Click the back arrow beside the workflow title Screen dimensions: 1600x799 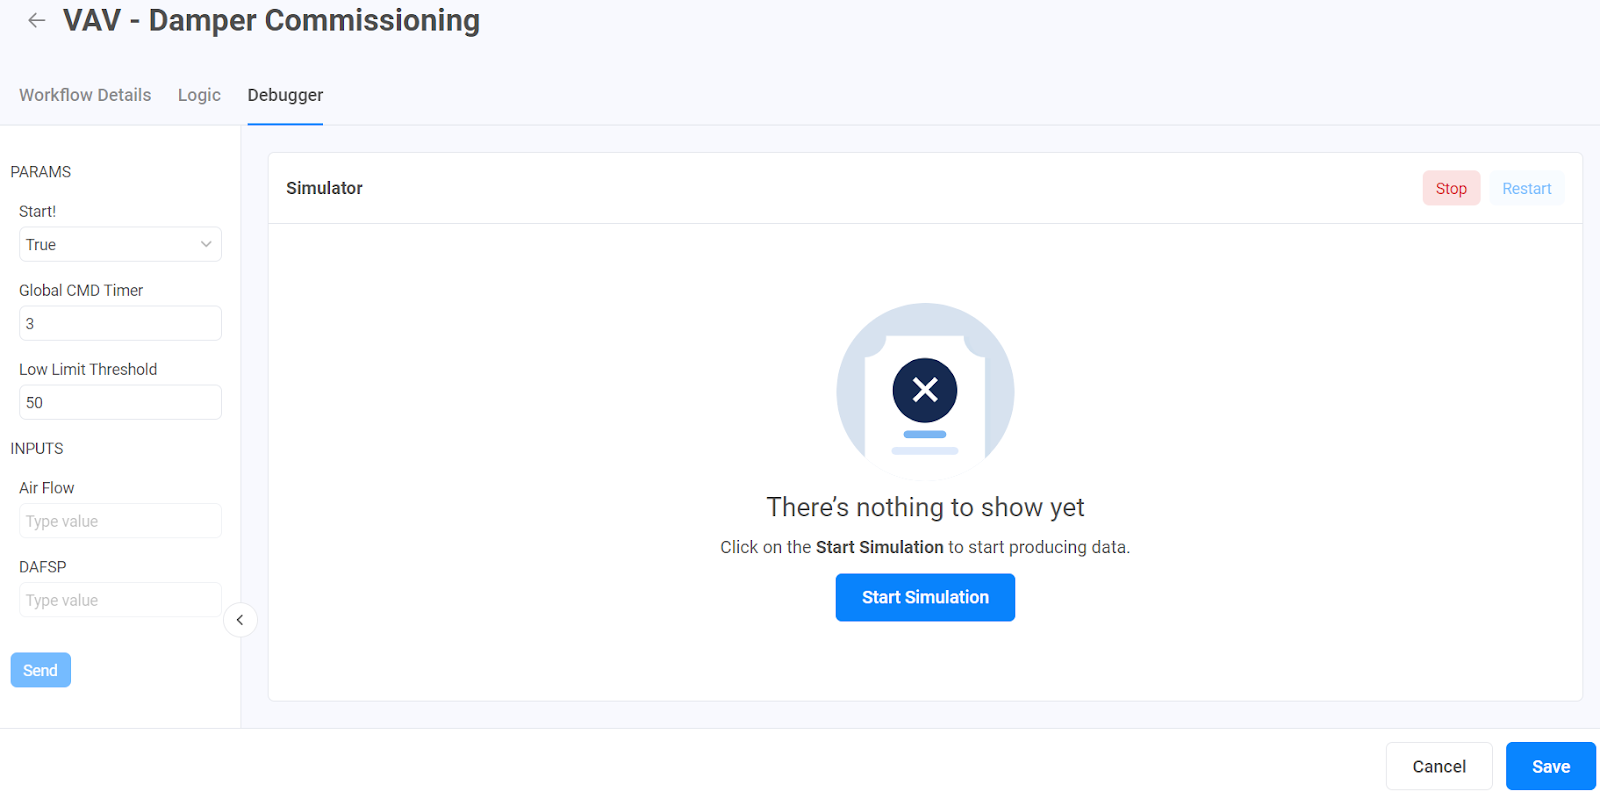pyautogui.click(x=37, y=21)
